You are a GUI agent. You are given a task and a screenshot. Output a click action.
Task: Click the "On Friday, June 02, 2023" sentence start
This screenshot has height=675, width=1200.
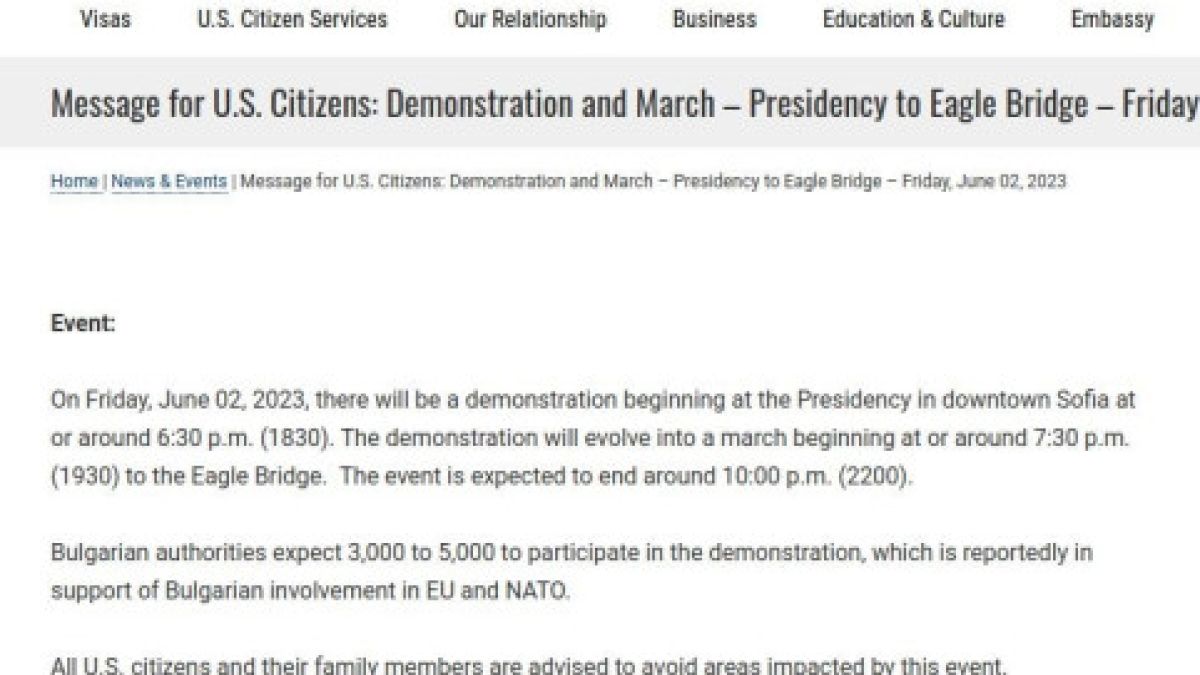pyautogui.click(x=183, y=401)
